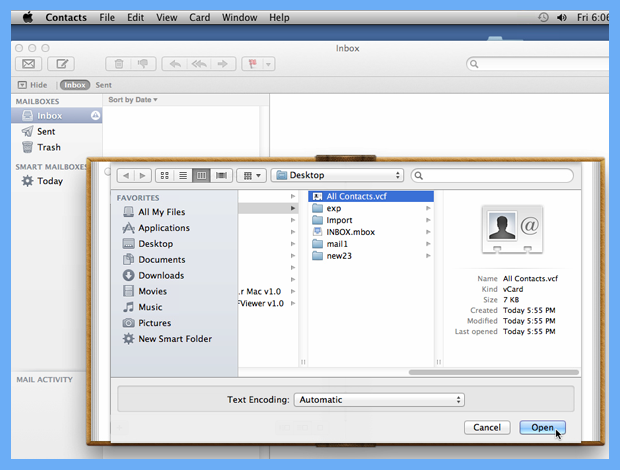Click the file dialog search field
Screen dimensions: 620x470
click(x=492, y=175)
